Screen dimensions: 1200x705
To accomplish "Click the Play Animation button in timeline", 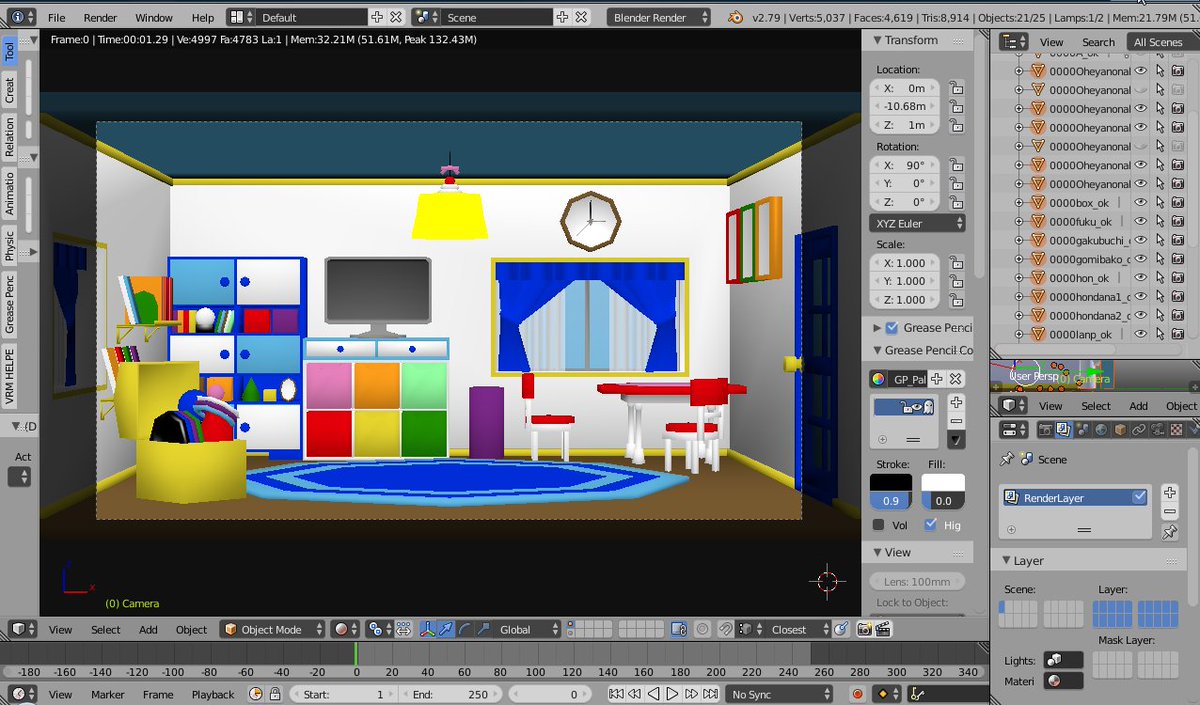I will click(x=672, y=694).
